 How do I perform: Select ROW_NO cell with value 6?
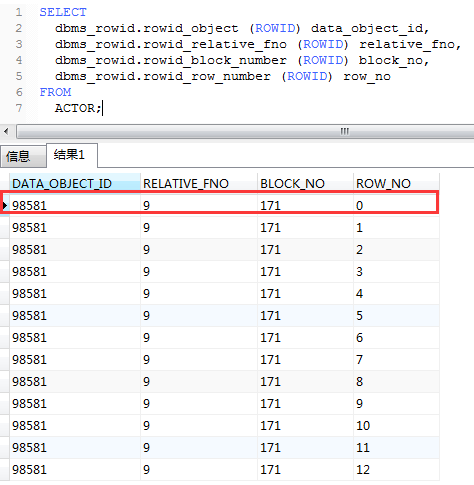pyautogui.click(x=396, y=338)
